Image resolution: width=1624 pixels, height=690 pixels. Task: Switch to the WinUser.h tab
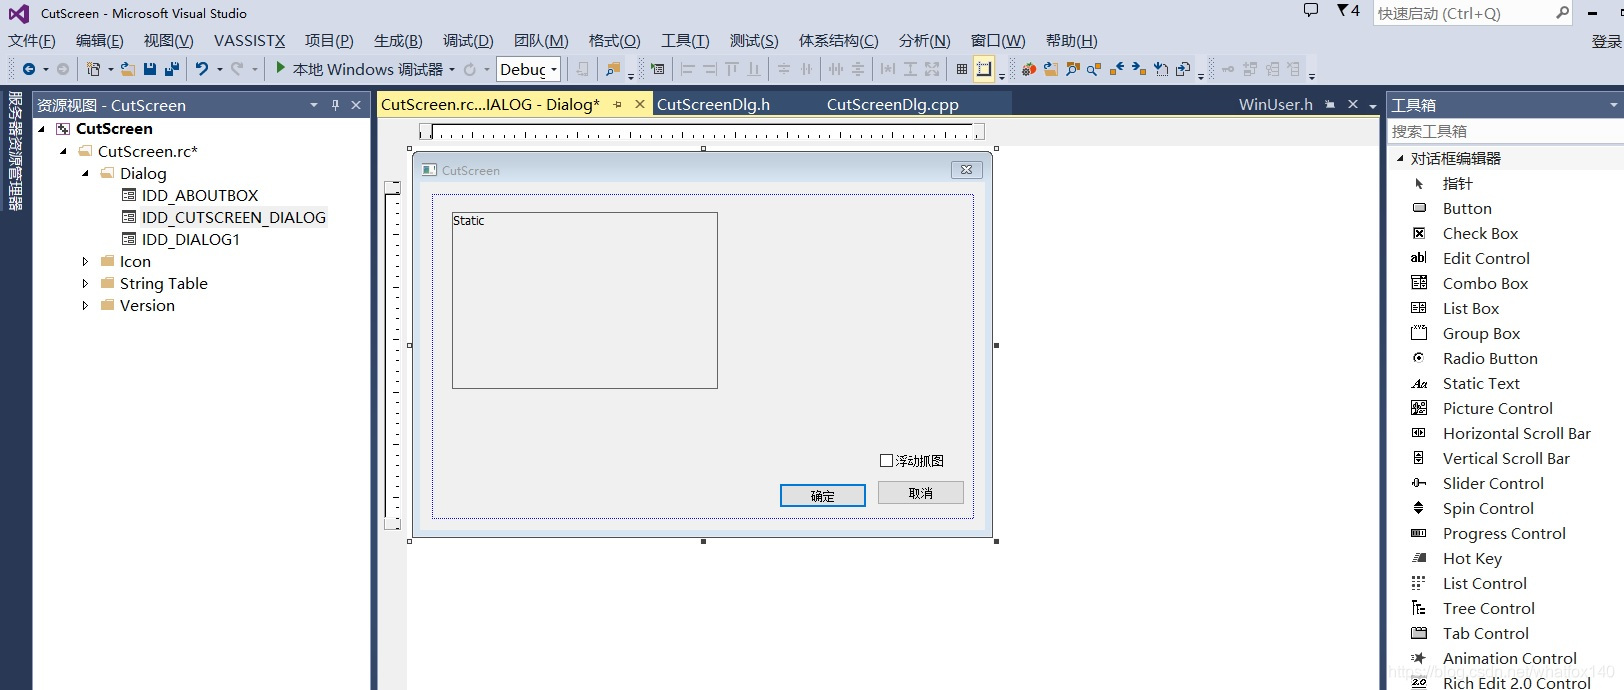[x=1275, y=104]
